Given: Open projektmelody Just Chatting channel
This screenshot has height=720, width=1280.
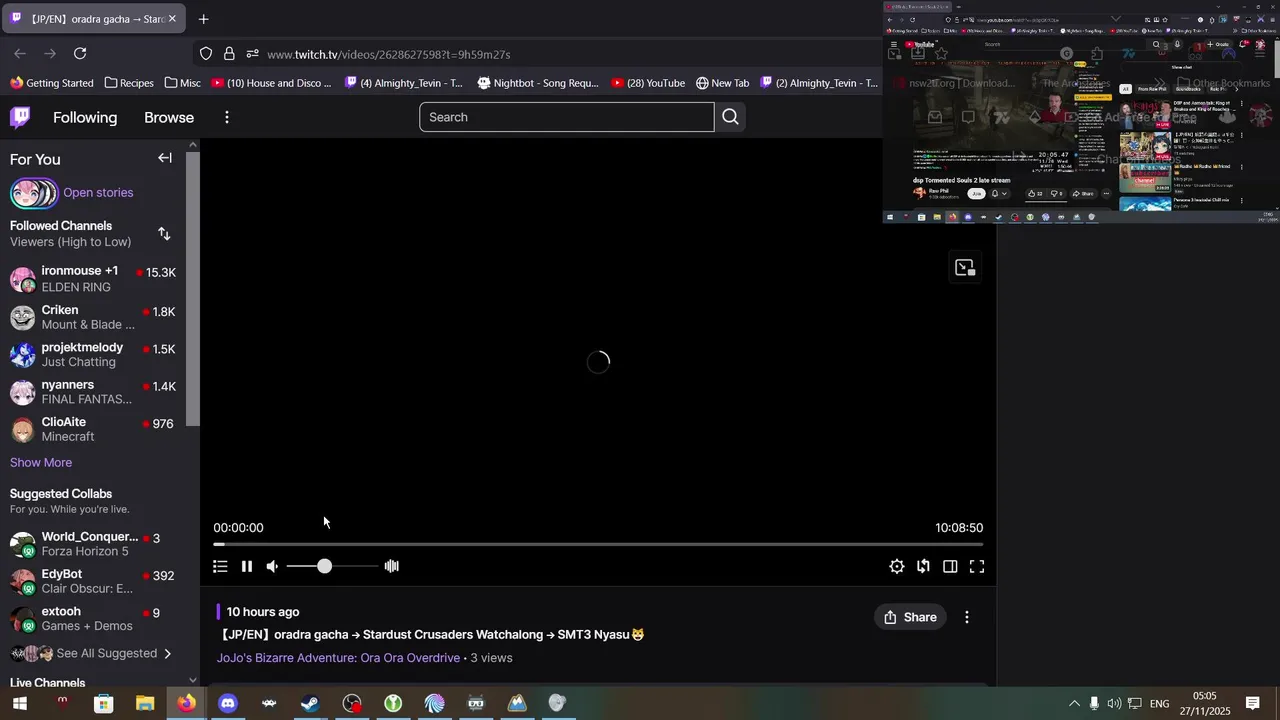Looking at the screenshot, I should click(93, 354).
